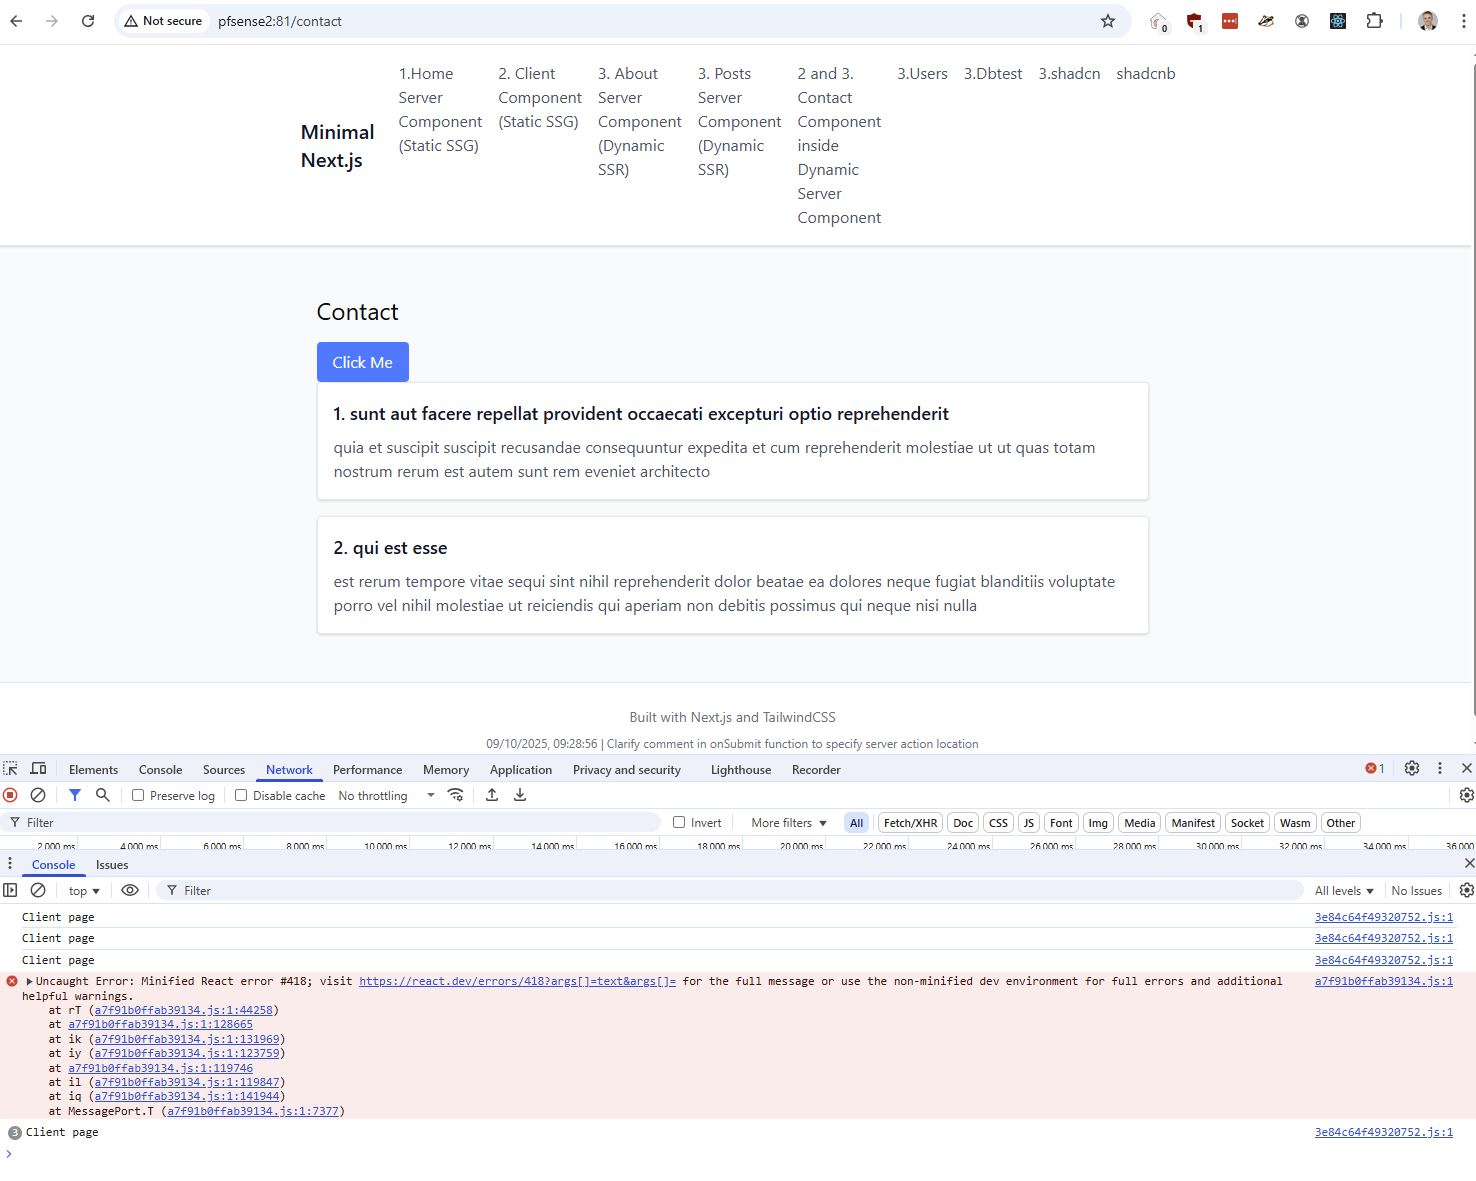This screenshot has width=1476, height=1181.
Task: Click the inspect element picker icon
Action: (11, 769)
